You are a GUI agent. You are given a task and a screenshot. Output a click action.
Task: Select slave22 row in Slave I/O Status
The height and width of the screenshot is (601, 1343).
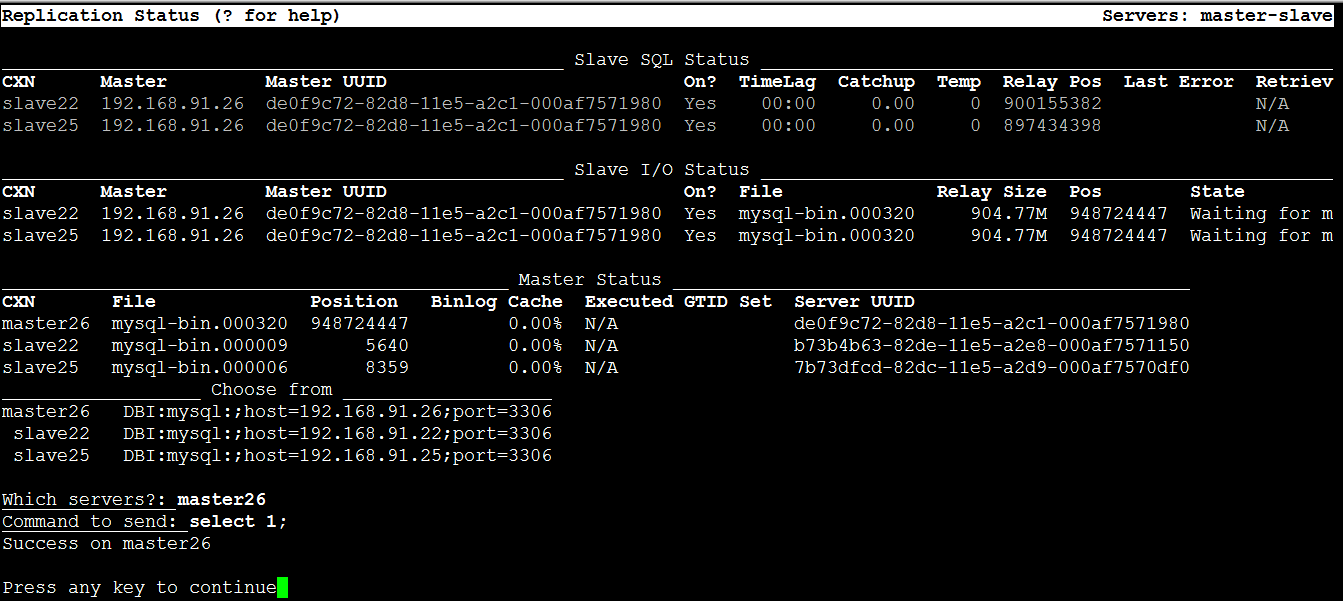point(667,214)
